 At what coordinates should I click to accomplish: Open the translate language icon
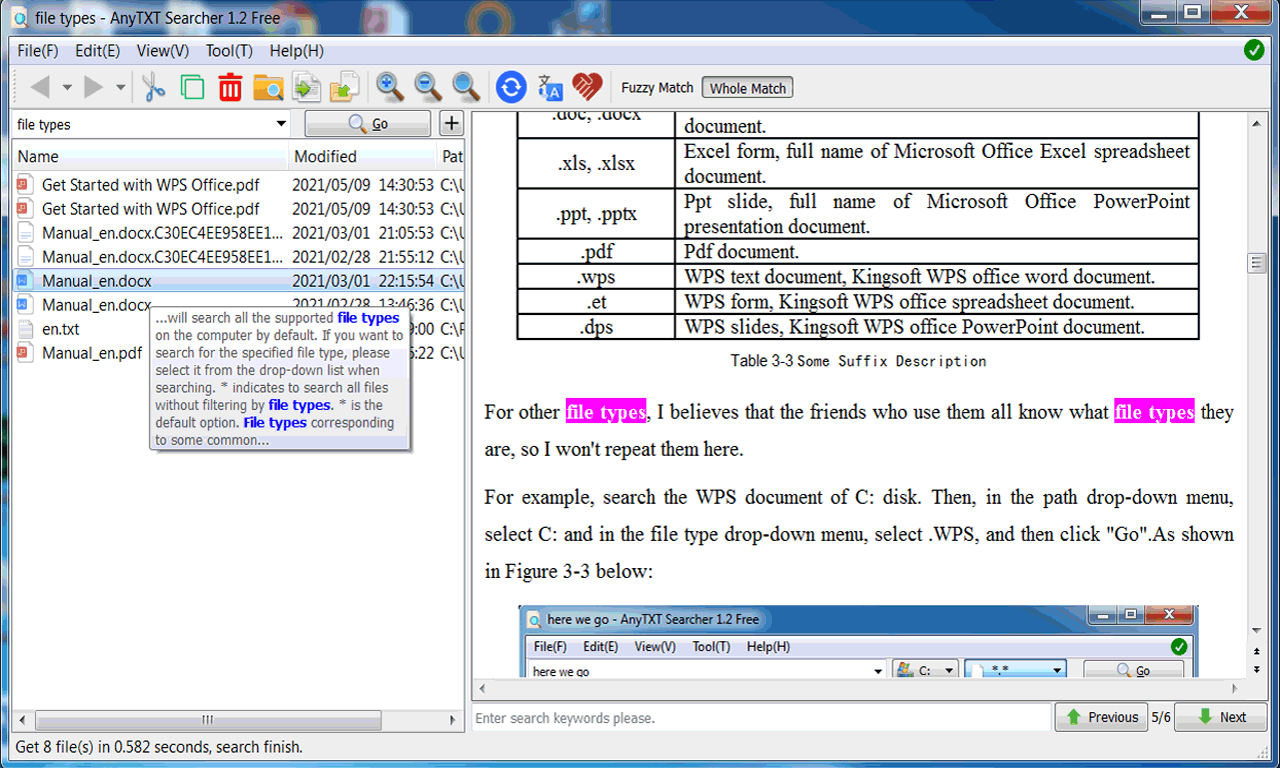[x=550, y=88]
